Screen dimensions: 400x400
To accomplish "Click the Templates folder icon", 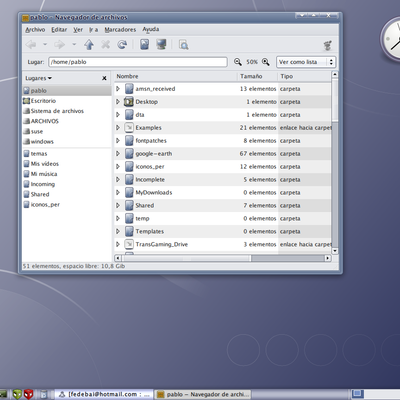I will pos(129,231).
